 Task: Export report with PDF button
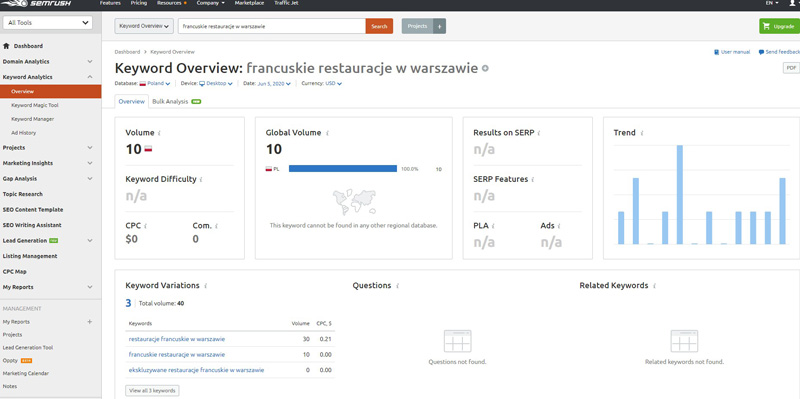pyautogui.click(x=791, y=68)
